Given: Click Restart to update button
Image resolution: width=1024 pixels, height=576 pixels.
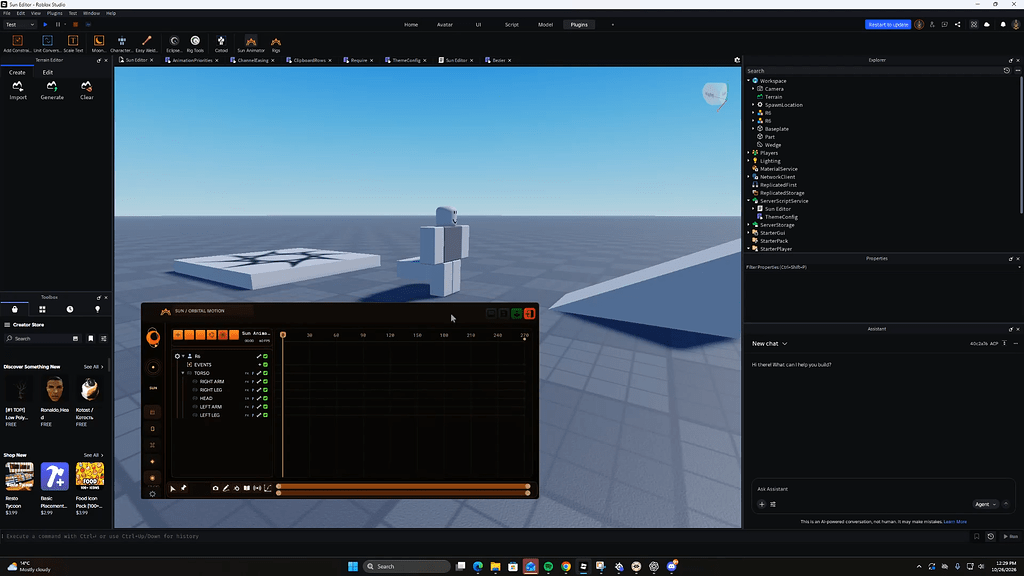Looking at the screenshot, I should click(x=888, y=25).
